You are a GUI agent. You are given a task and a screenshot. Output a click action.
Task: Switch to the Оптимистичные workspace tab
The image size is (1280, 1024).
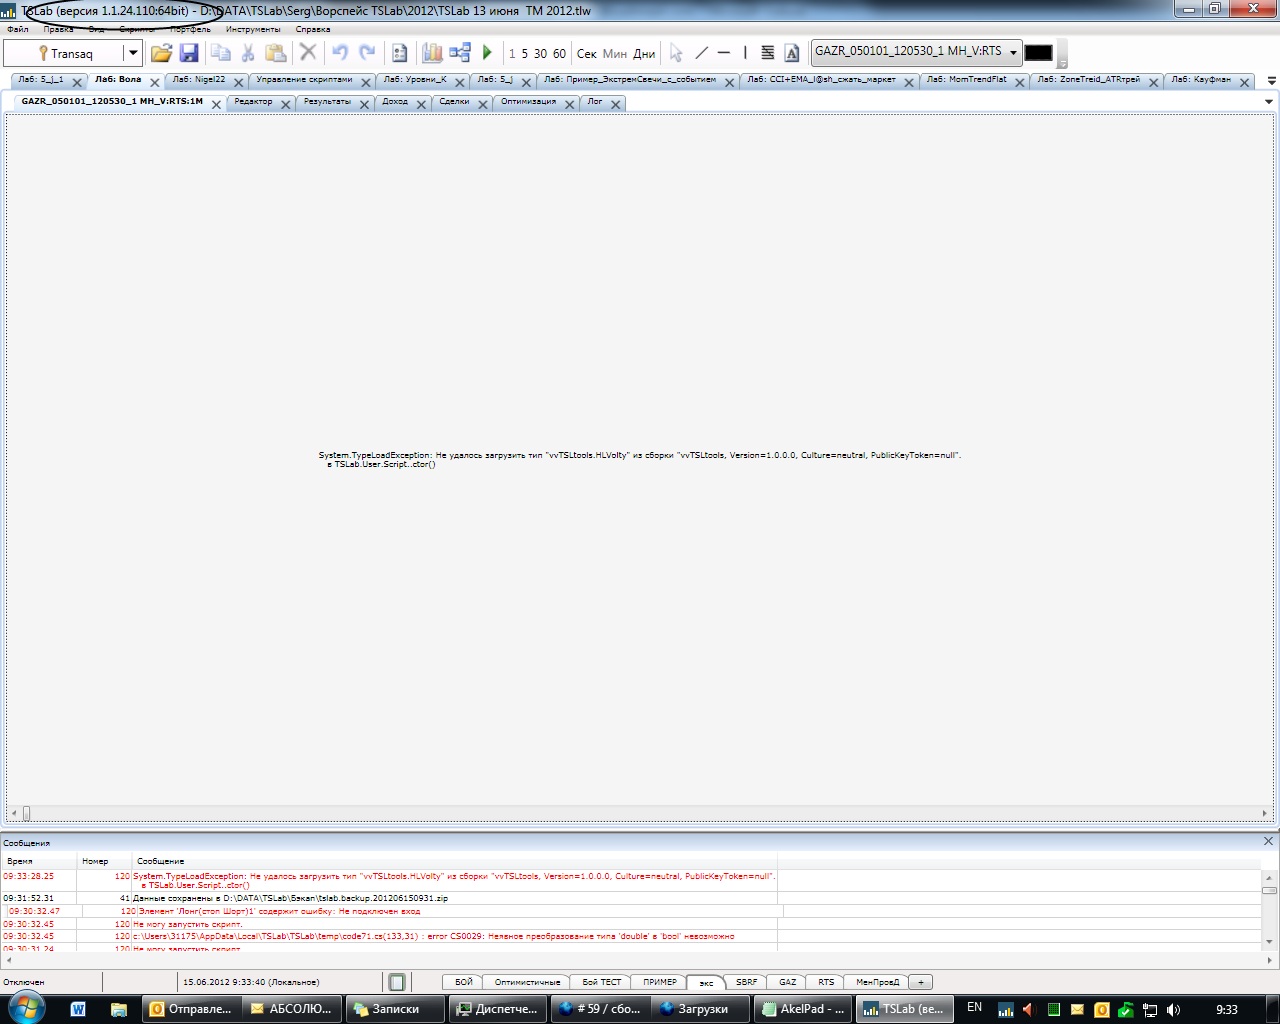point(527,982)
